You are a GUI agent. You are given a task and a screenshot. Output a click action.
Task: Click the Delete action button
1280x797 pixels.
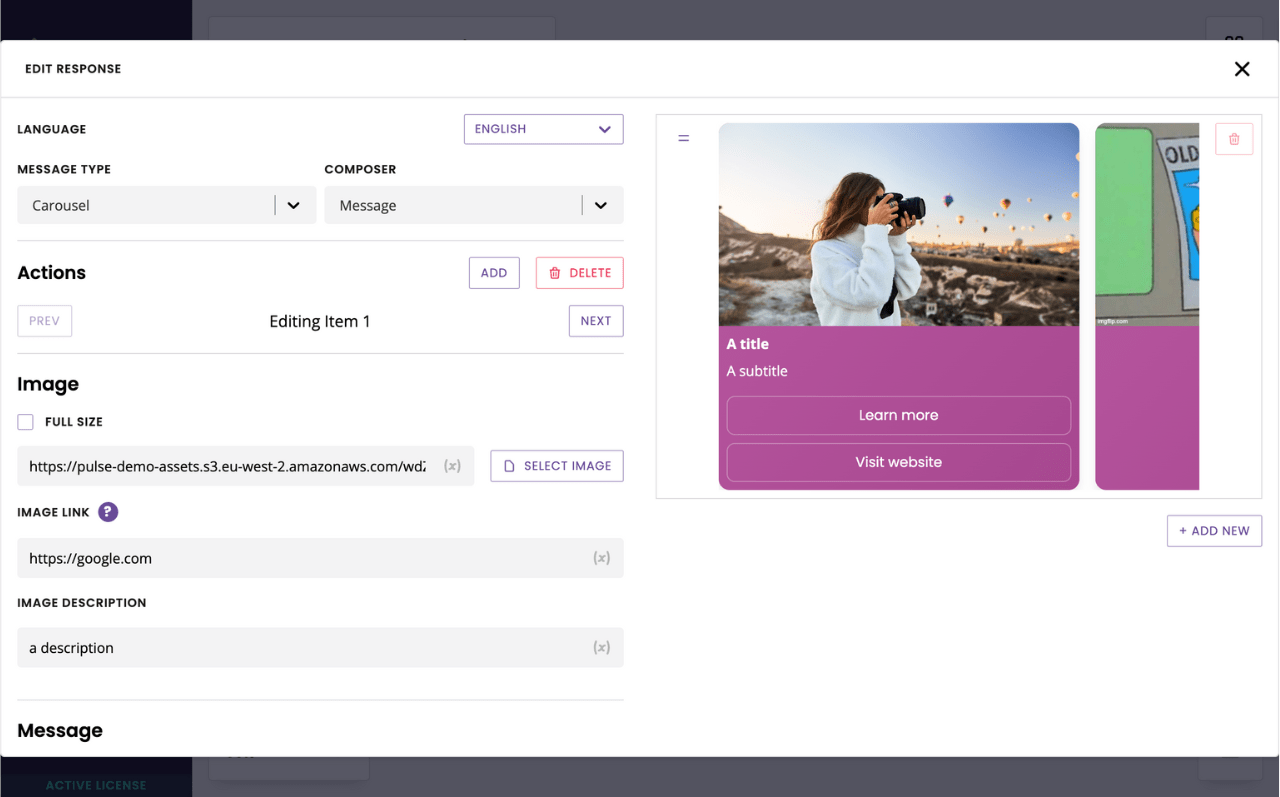[580, 273]
